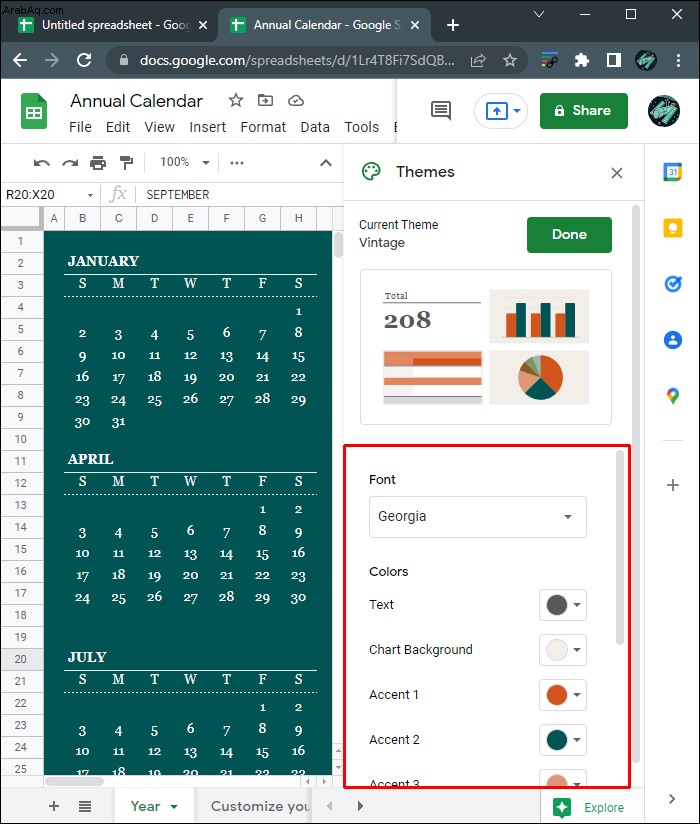700x824 pixels.
Task: Print the spreadsheet with printer icon
Action: (98, 163)
